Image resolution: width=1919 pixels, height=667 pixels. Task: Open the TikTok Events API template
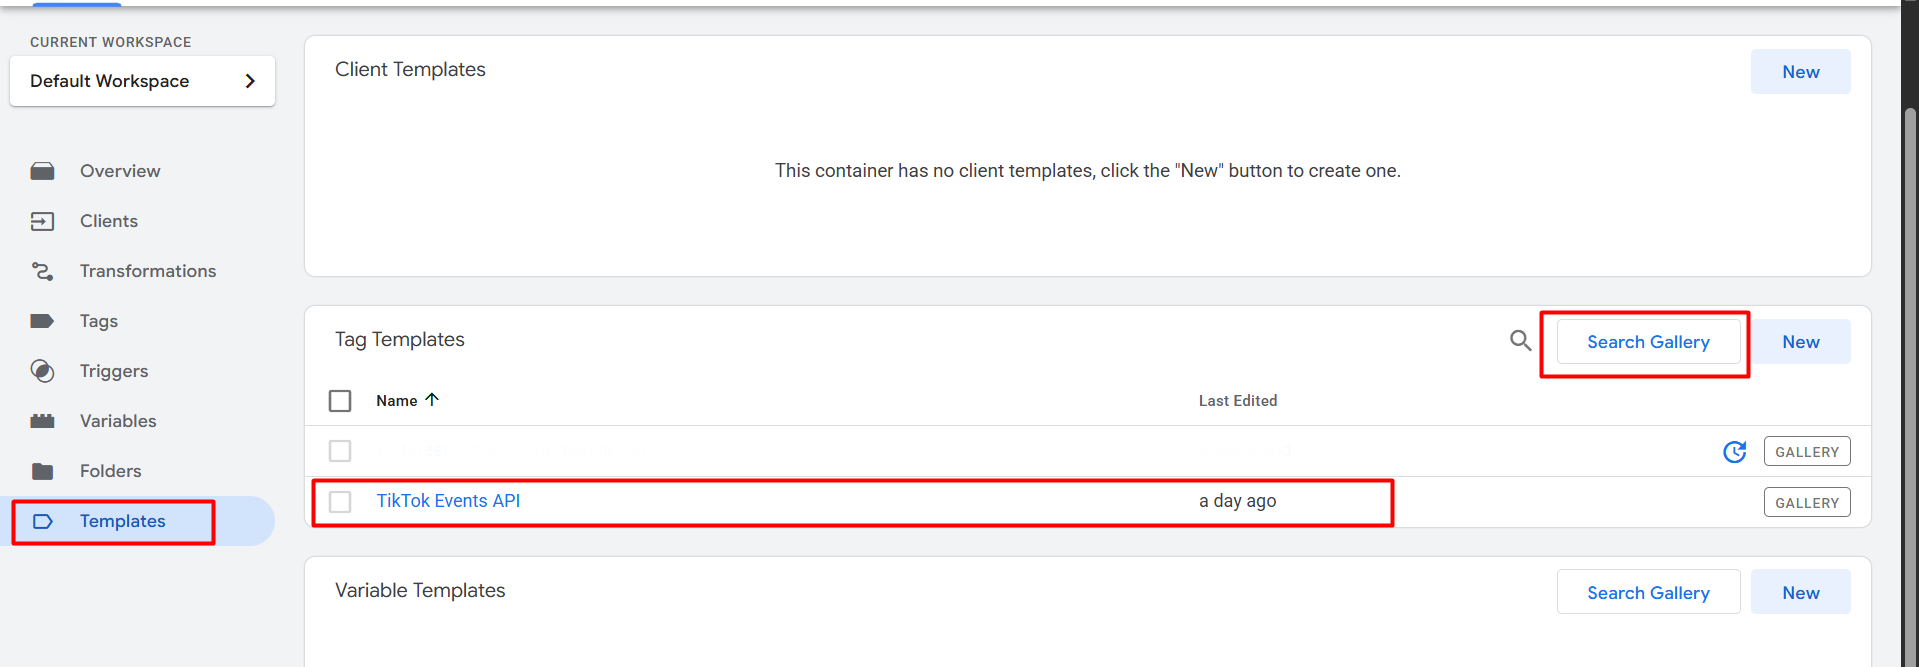tap(448, 501)
